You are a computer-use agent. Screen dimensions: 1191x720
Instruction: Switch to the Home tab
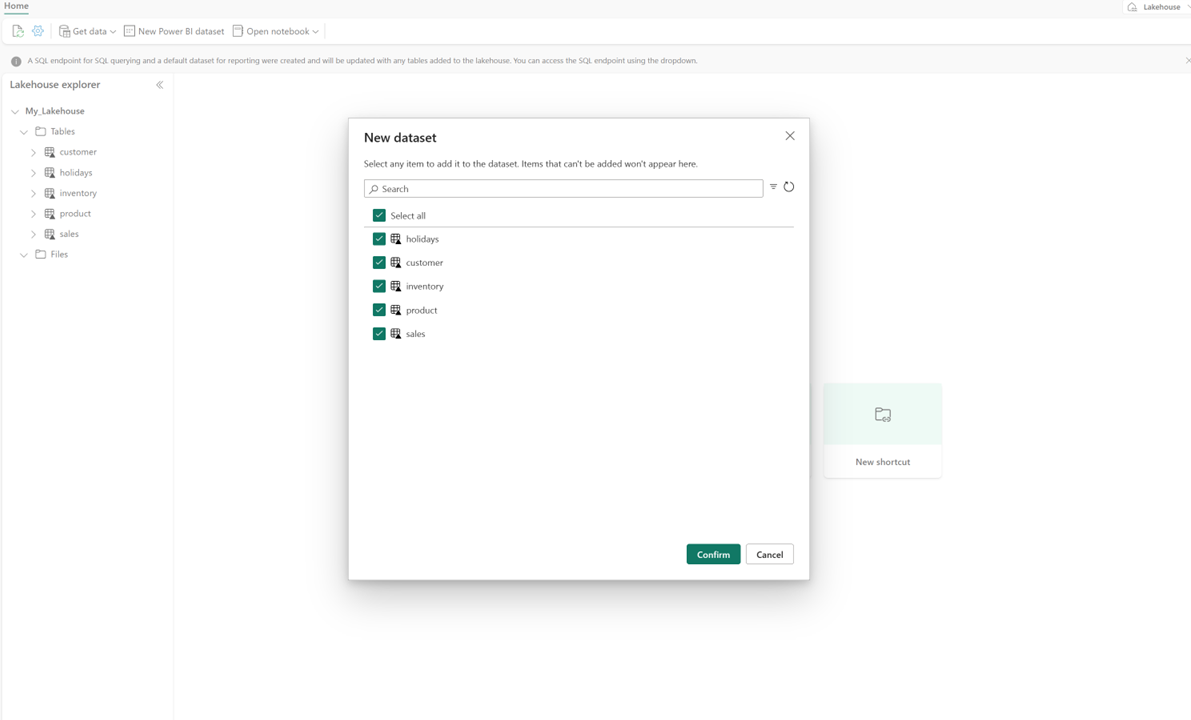coord(16,6)
